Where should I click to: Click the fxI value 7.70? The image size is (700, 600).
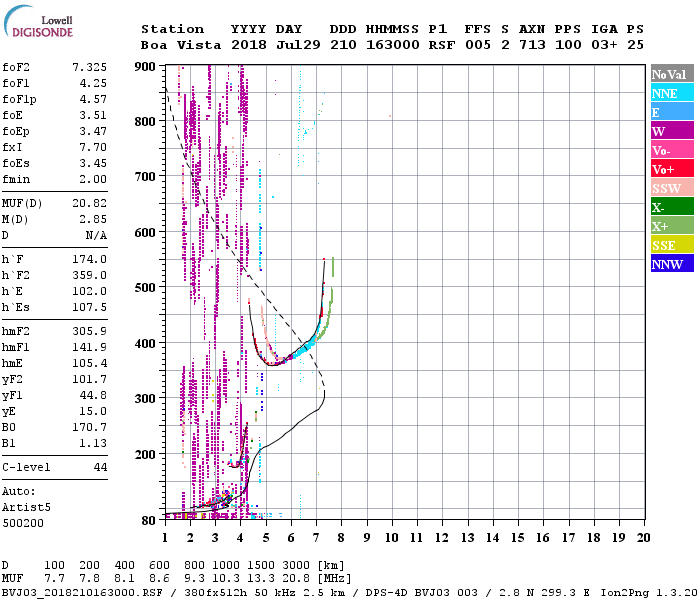tap(93, 147)
